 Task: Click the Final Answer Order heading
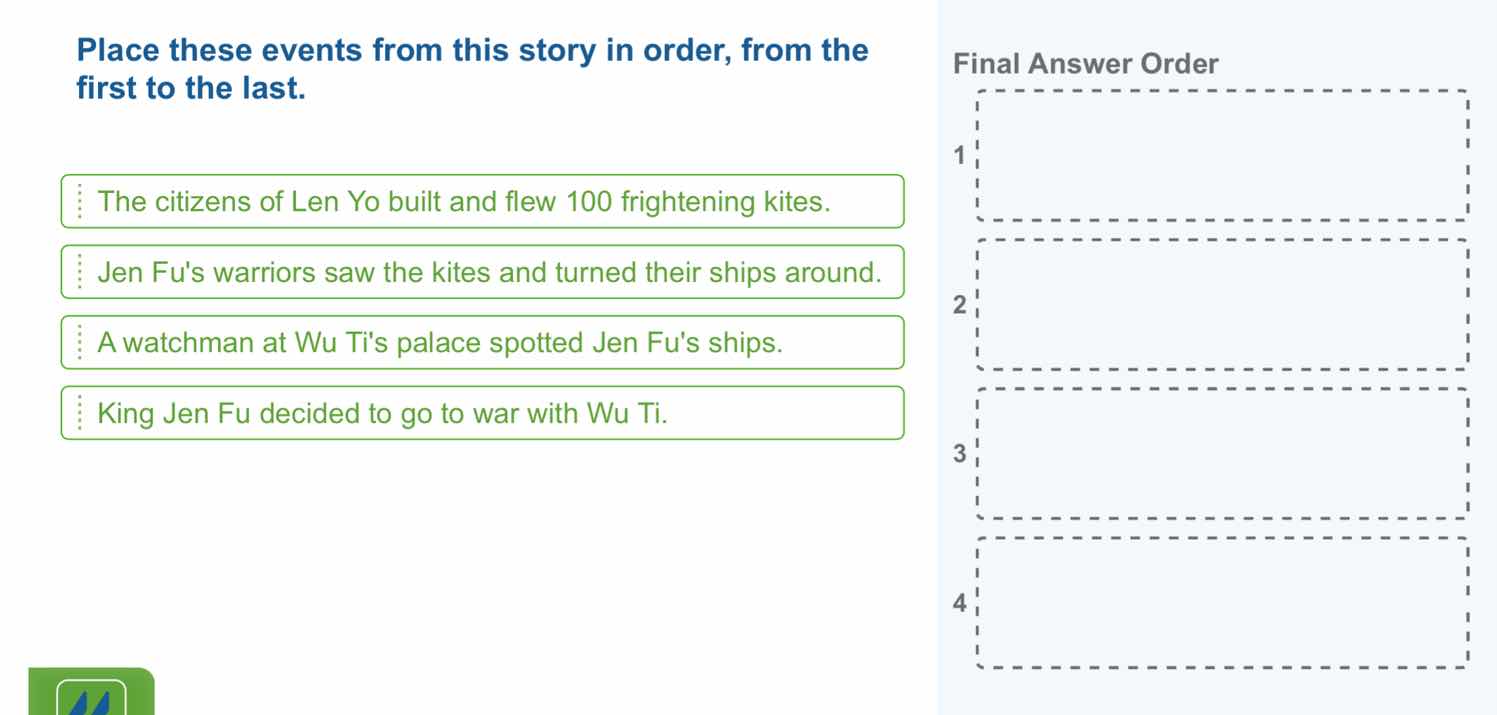click(x=1087, y=63)
